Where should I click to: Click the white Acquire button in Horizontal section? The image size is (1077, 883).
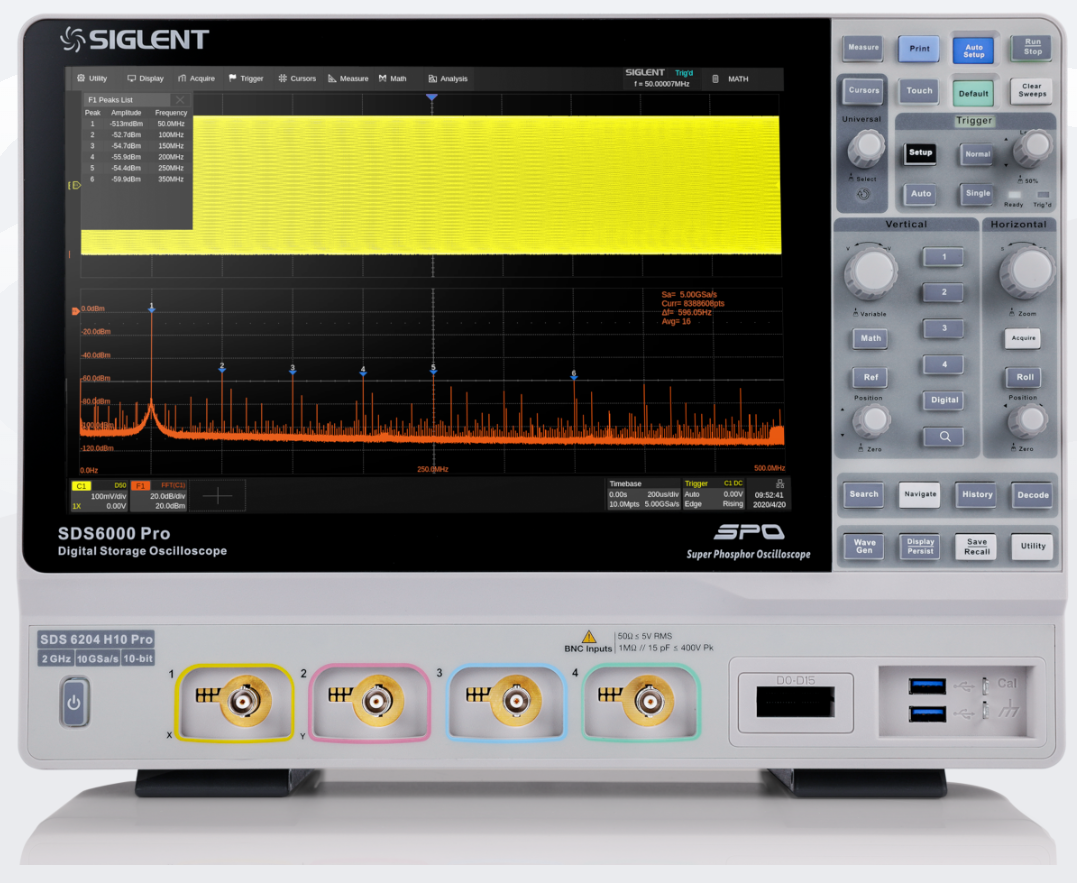(1023, 338)
